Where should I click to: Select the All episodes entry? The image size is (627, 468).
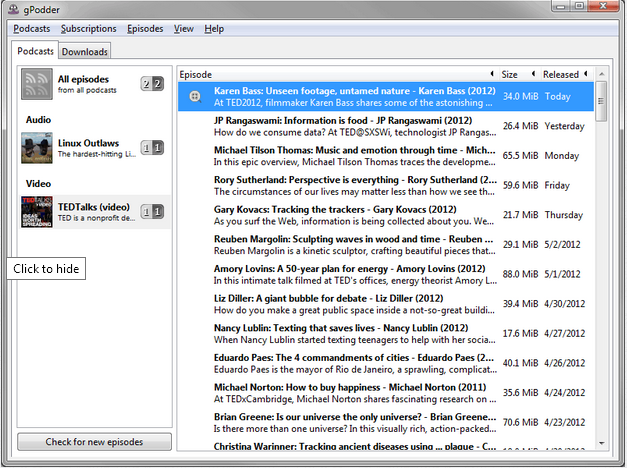tap(94, 84)
